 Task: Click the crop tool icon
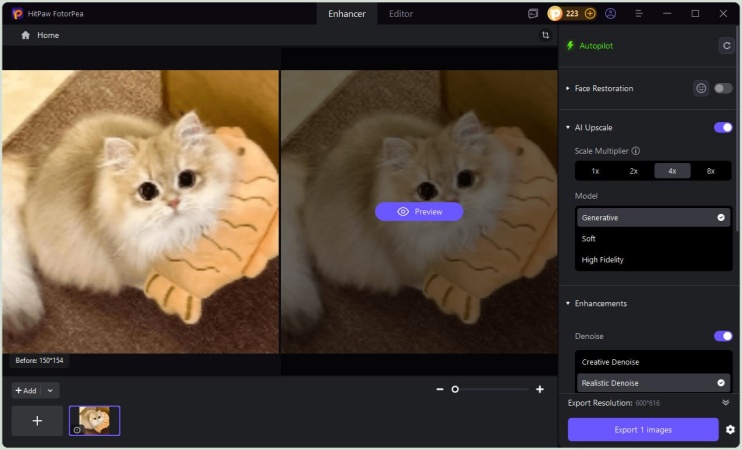(545, 35)
